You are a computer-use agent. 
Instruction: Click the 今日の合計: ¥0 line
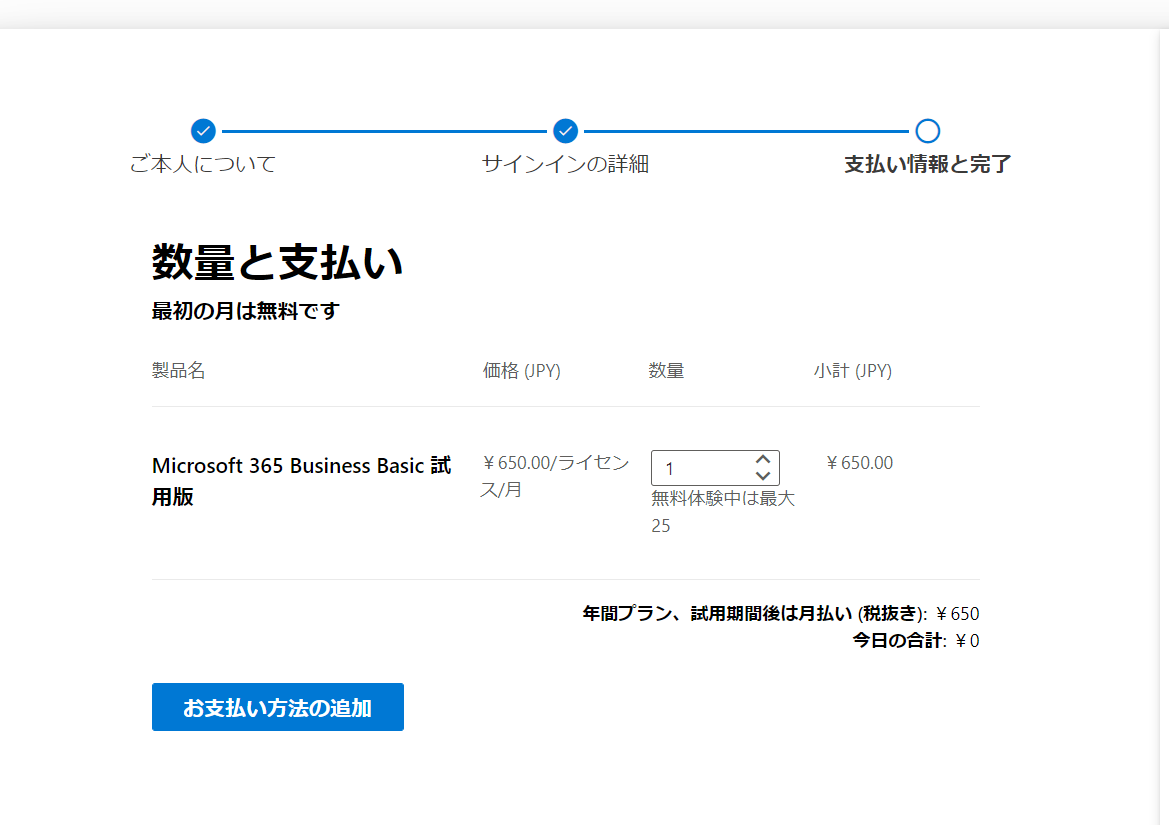[x=916, y=640]
